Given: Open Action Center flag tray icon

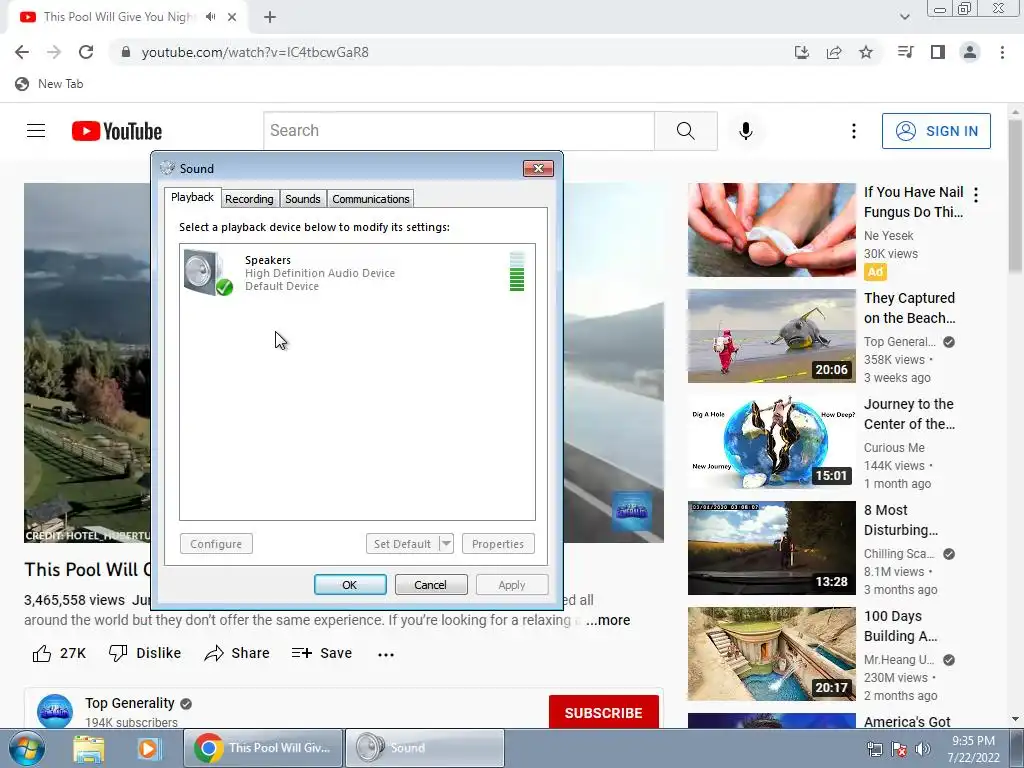Looking at the screenshot, I should pos(899,749).
